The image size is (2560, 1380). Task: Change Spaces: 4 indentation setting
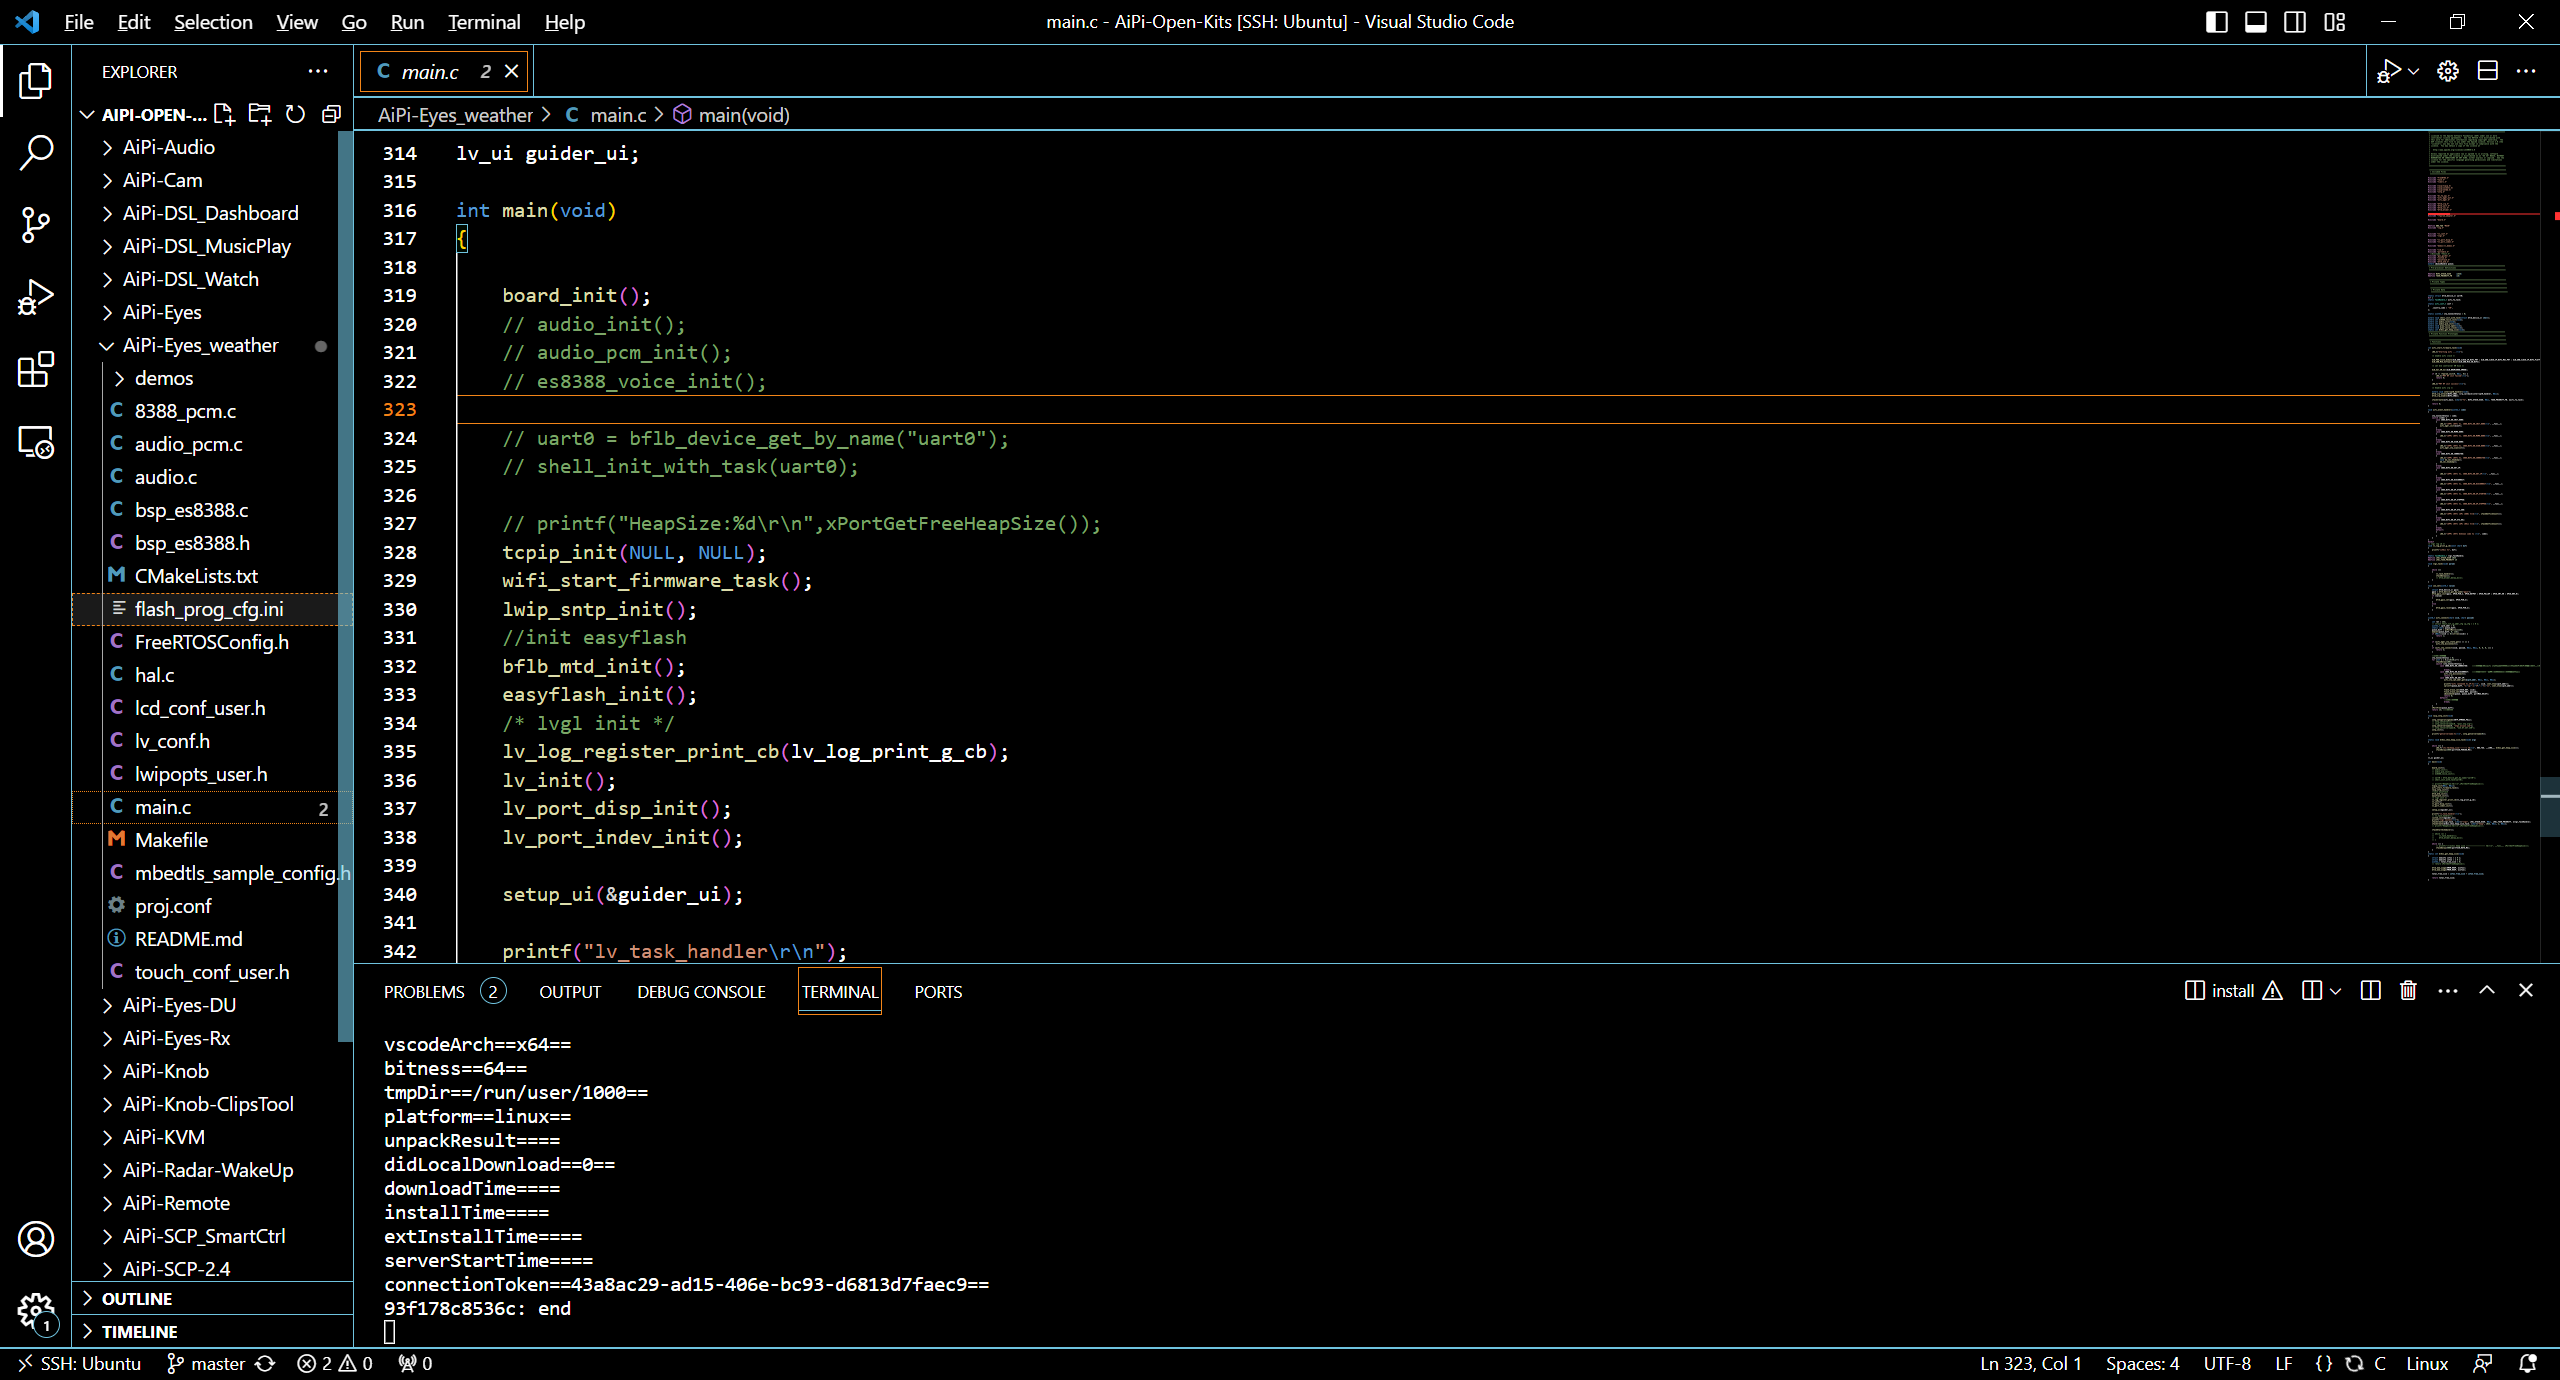pos(2142,1363)
